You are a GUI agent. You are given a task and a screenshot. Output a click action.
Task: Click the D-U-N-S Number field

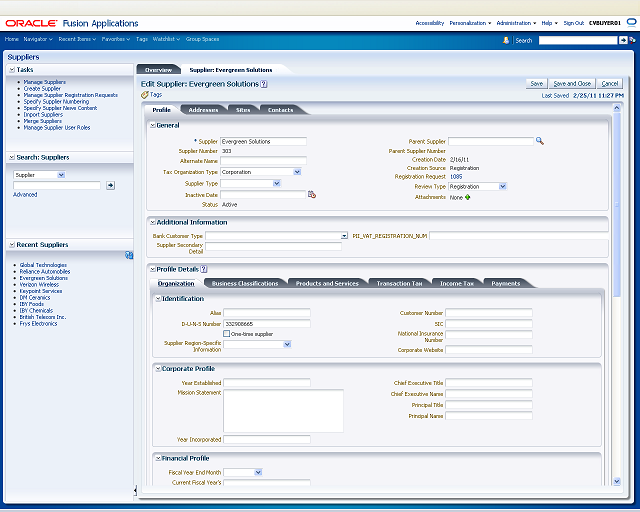pos(267,324)
